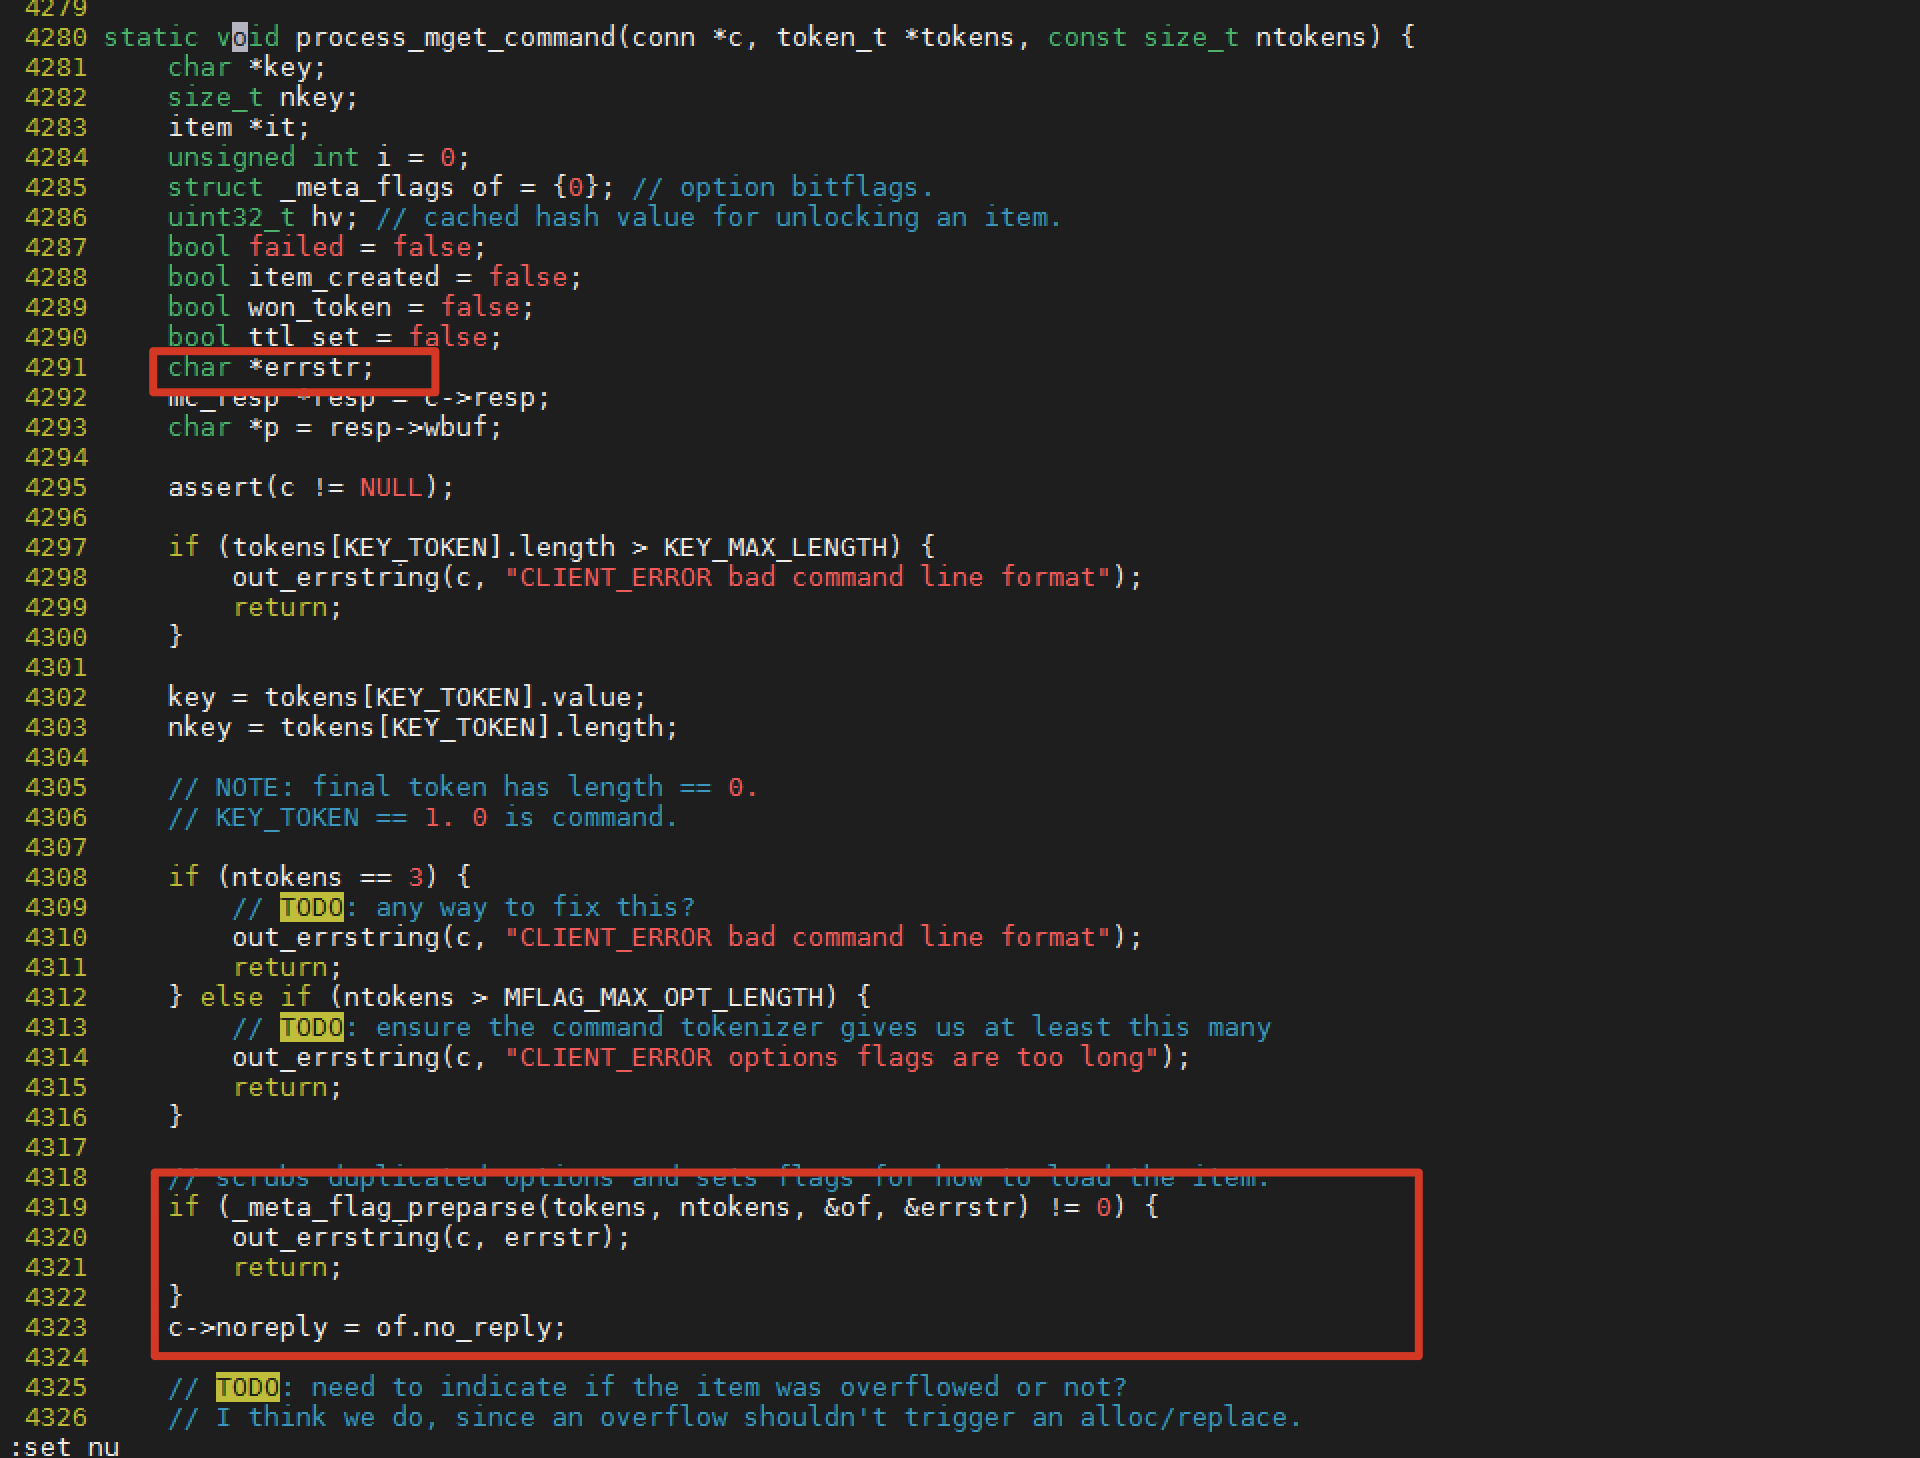Place cursor on process_mget_command function name
Image resolution: width=1920 pixels, height=1458 pixels.
coord(455,38)
